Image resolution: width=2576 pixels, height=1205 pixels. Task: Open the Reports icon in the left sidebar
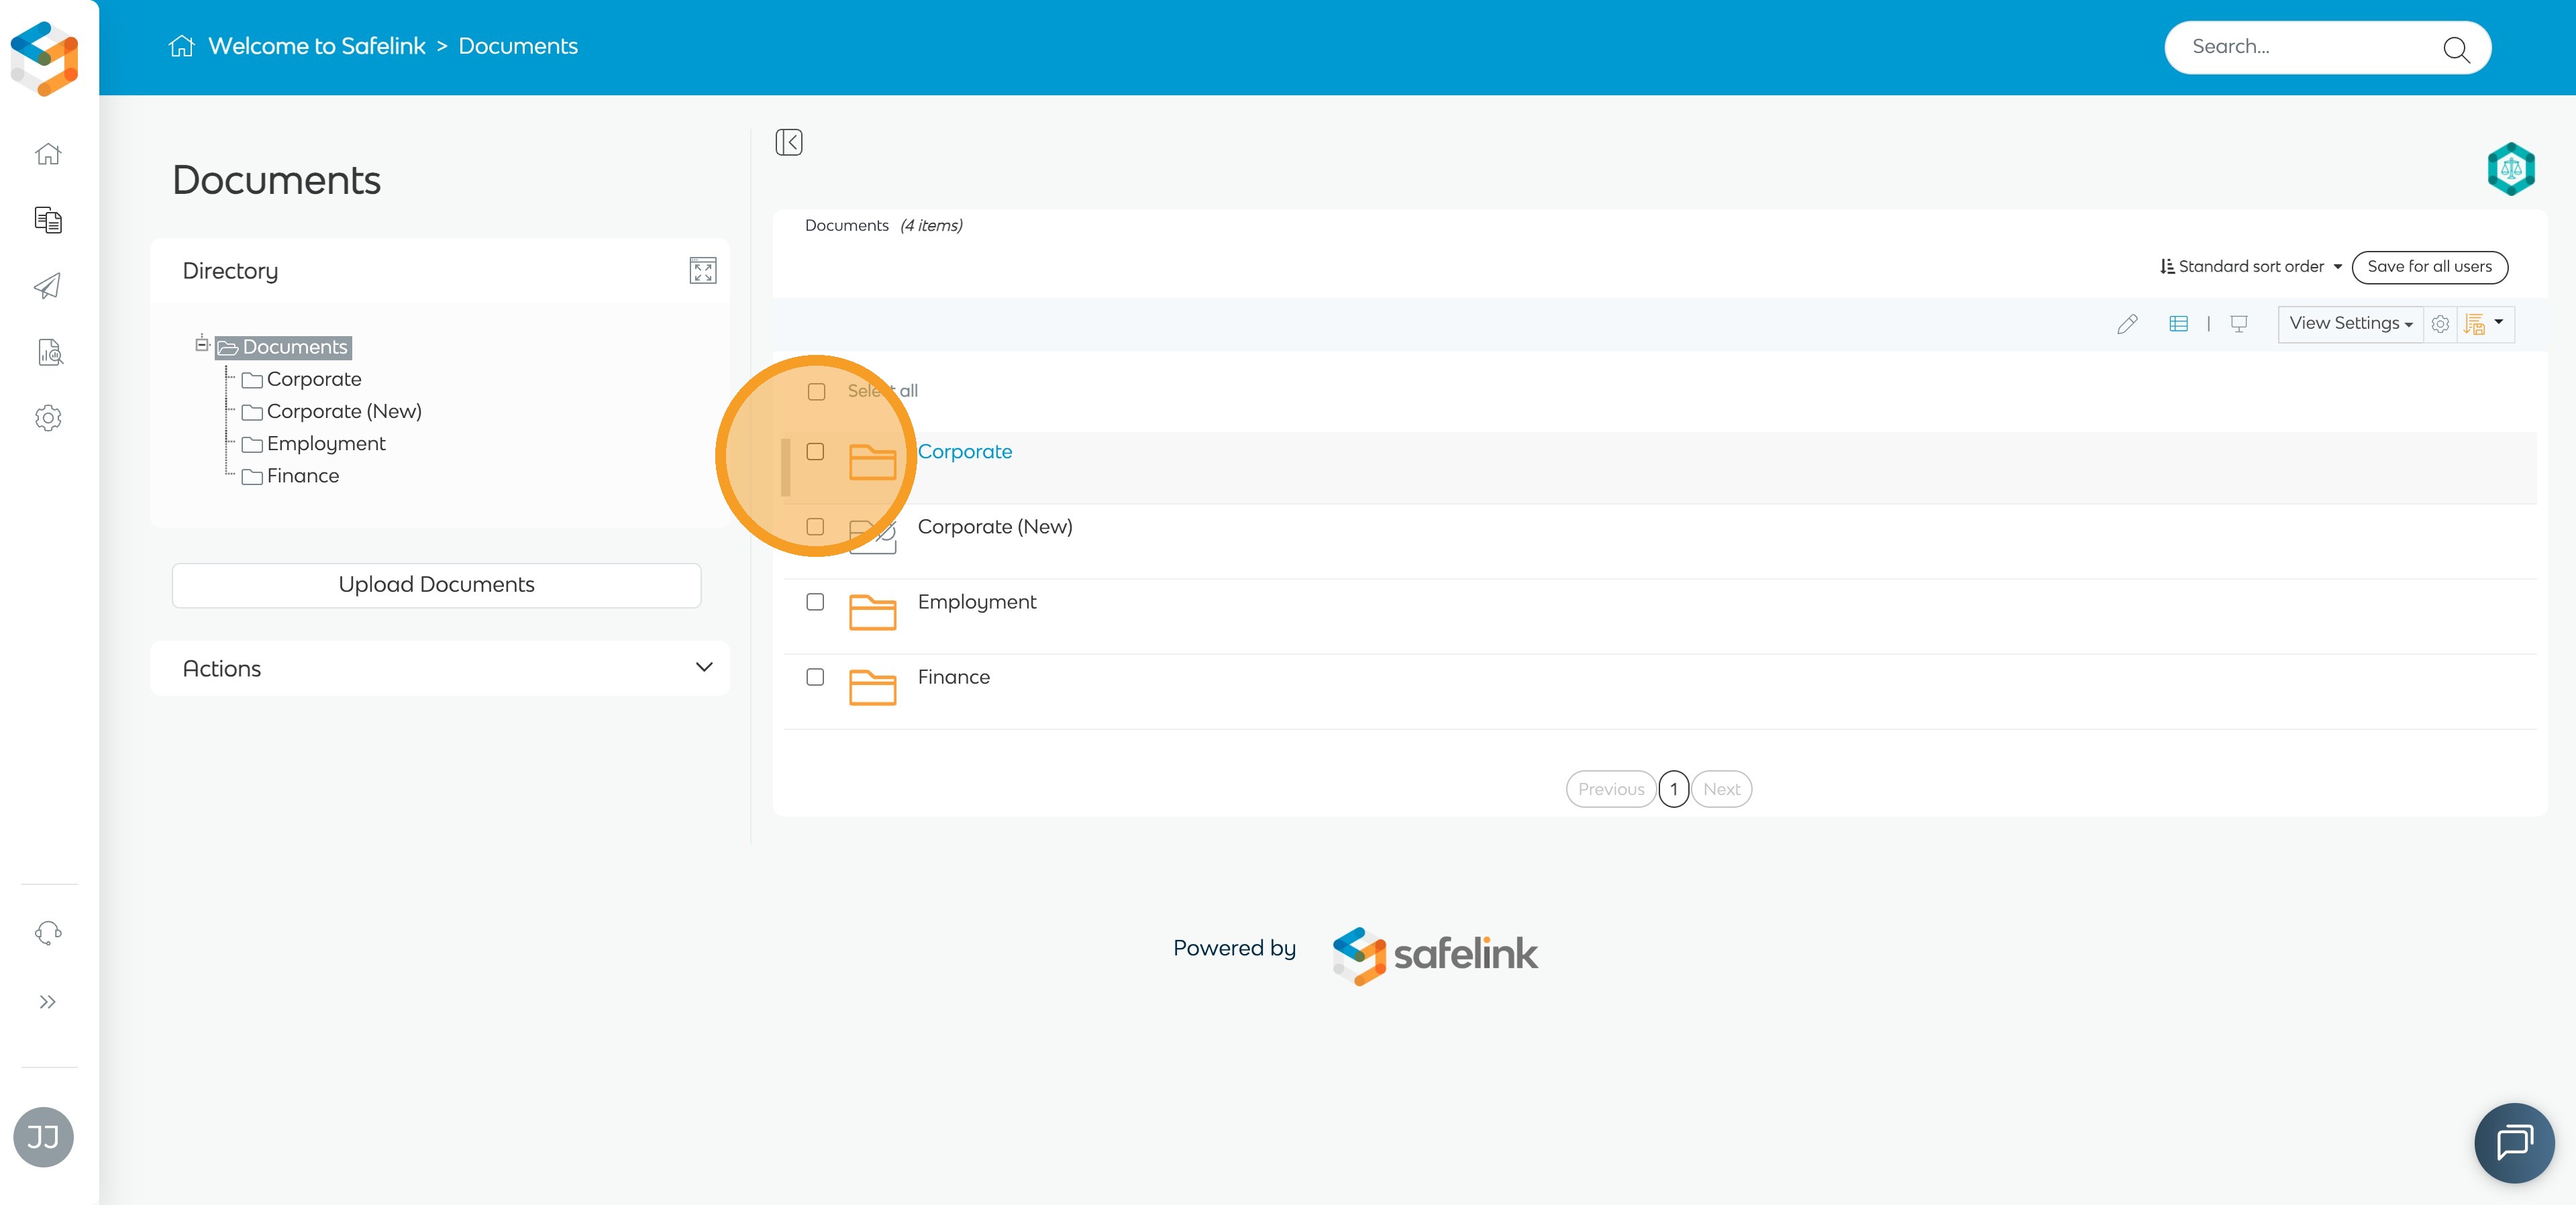click(x=49, y=352)
